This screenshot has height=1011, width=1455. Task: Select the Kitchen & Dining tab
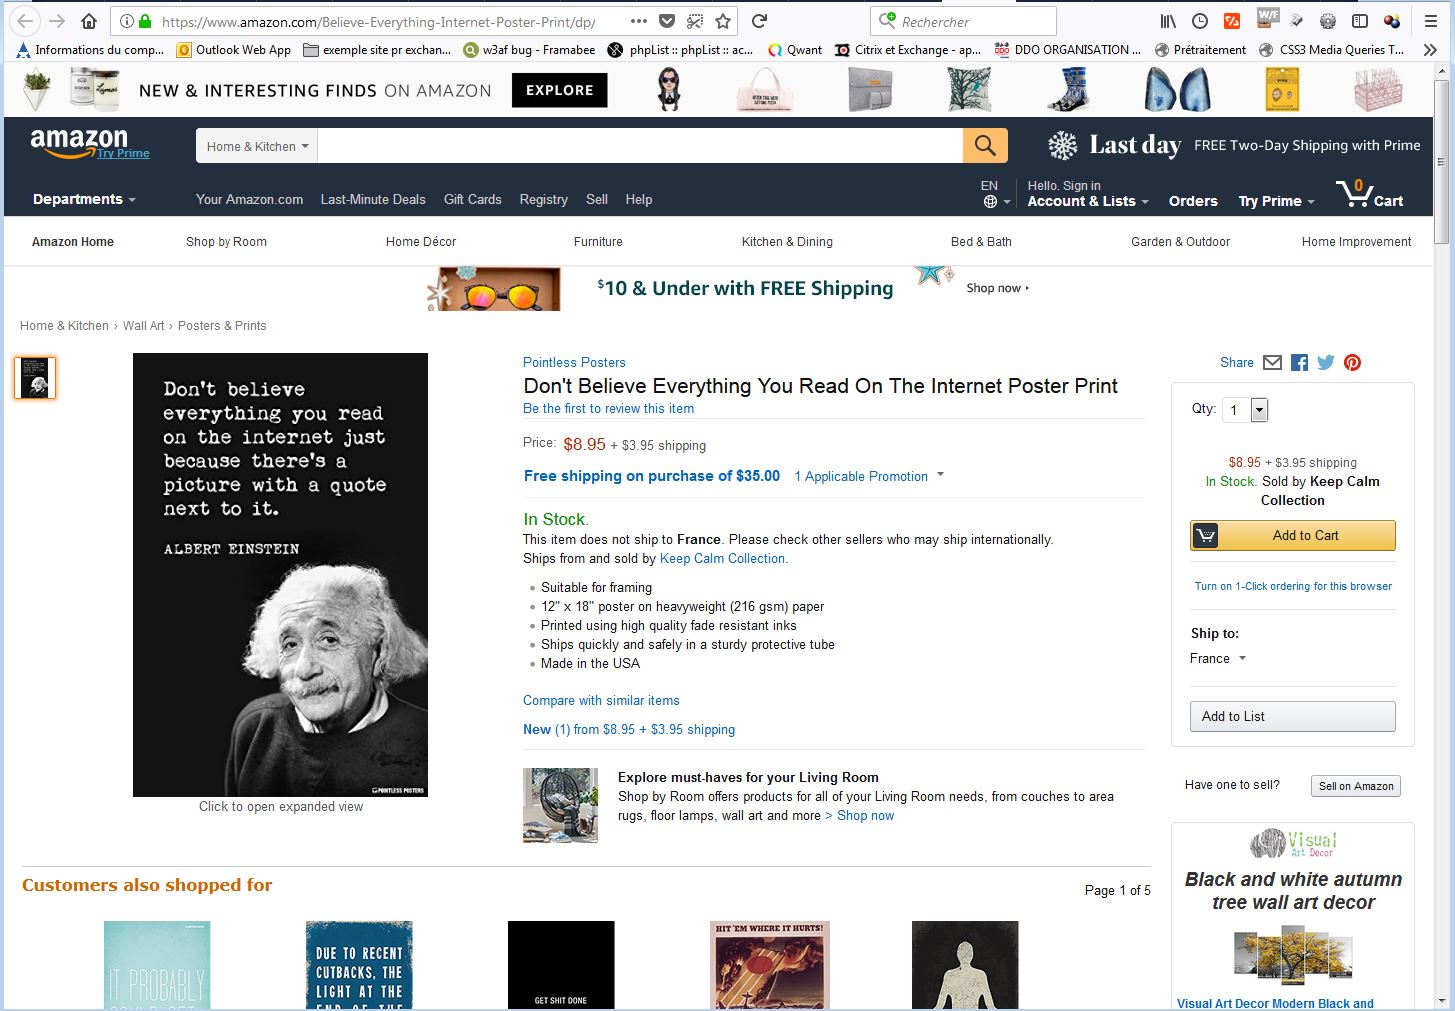coord(787,242)
